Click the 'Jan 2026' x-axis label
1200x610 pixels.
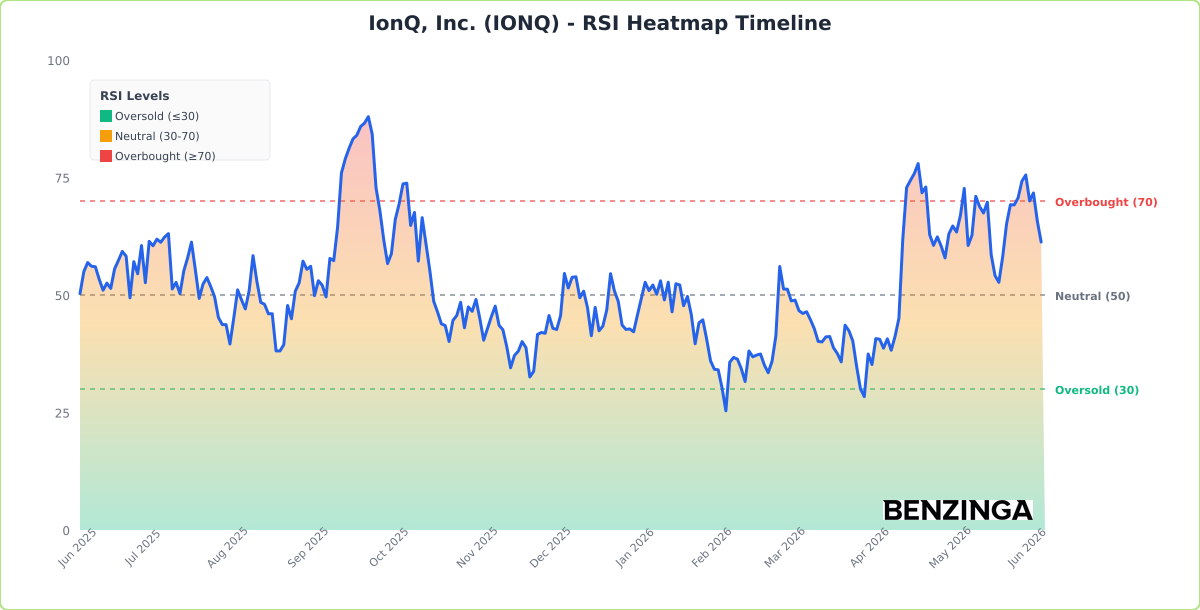[x=634, y=548]
